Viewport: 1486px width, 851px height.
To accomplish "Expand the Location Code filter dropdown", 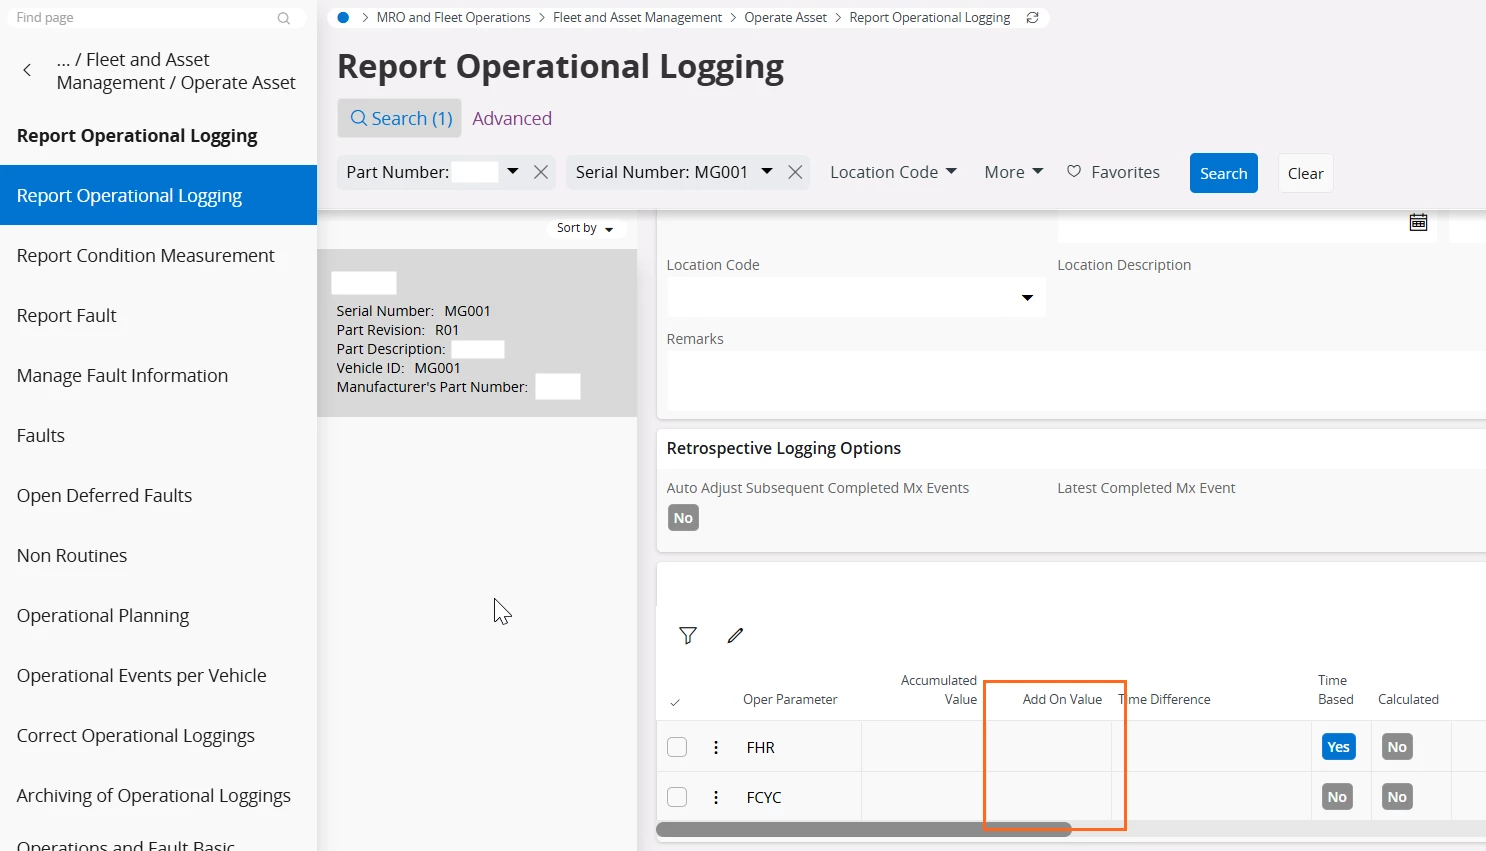I will (893, 172).
